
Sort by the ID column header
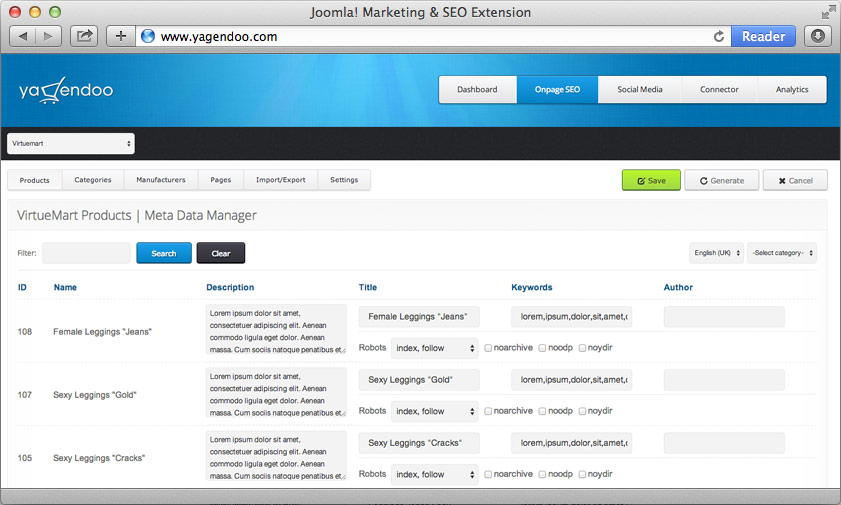[x=22, y=287]
